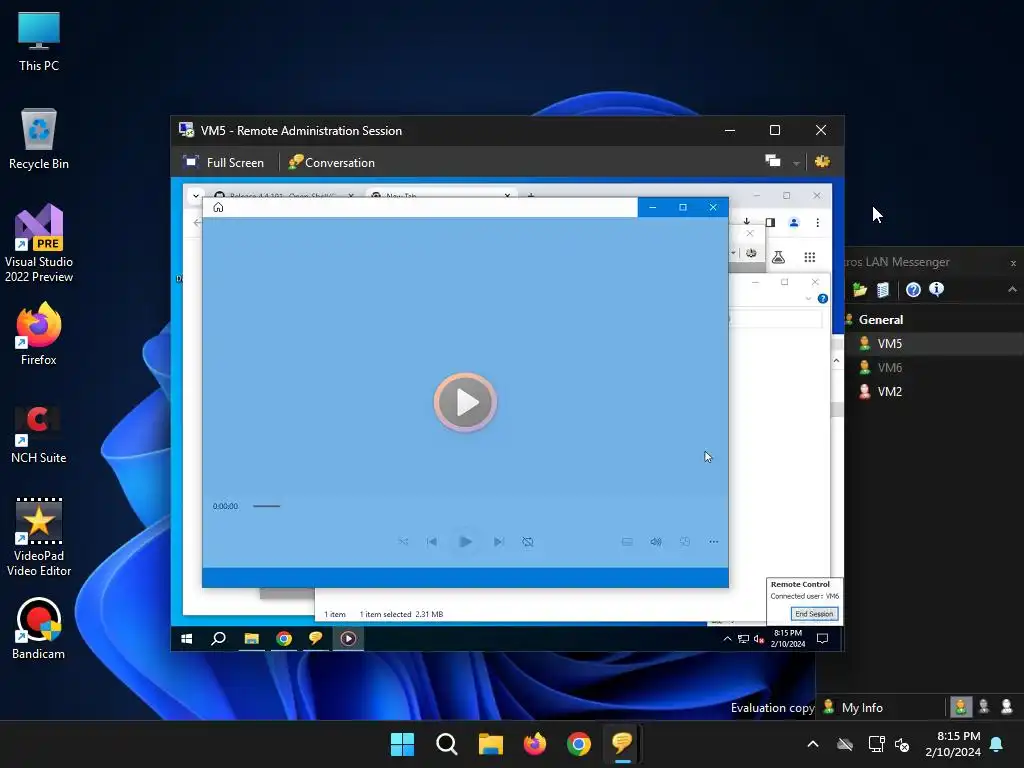Open Firefox from the host taskbar
Viewport: 1024px width, 768px height.
[x=535, y=744]
